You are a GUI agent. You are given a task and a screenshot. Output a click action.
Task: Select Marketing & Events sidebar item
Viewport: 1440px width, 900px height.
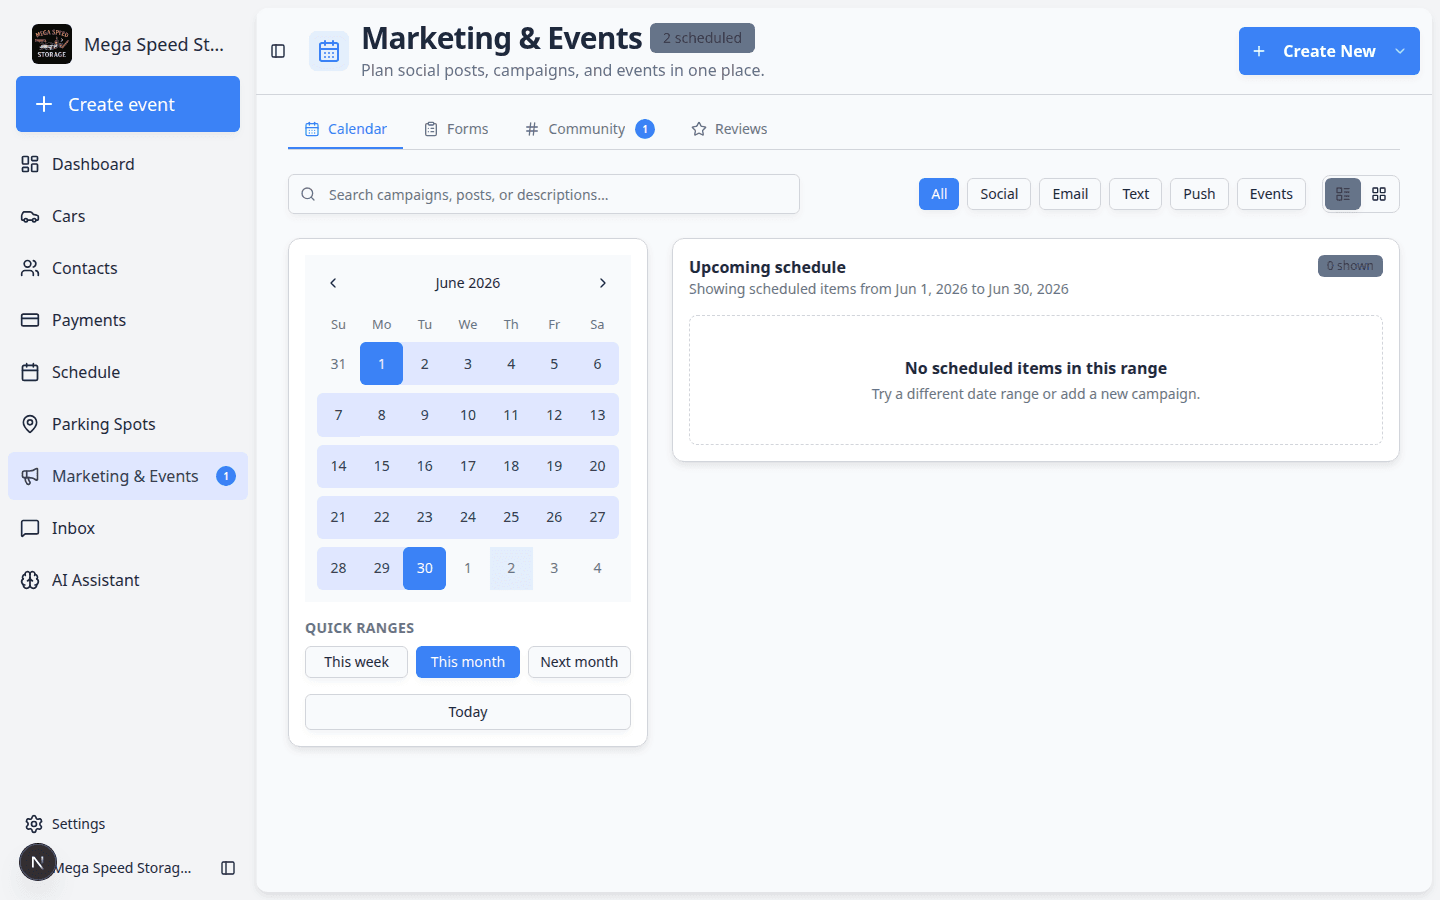[128, 476]
